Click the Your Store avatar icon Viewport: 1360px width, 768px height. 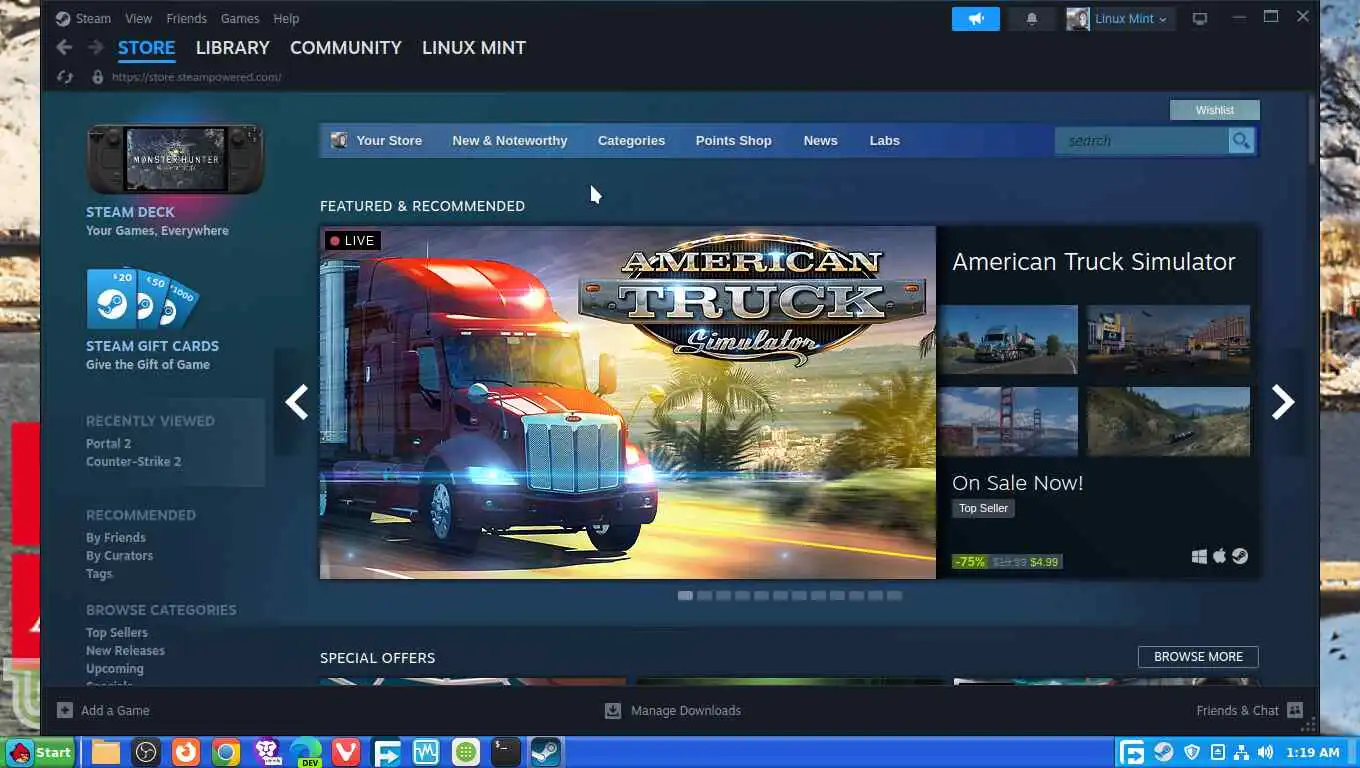pos(339,141)
